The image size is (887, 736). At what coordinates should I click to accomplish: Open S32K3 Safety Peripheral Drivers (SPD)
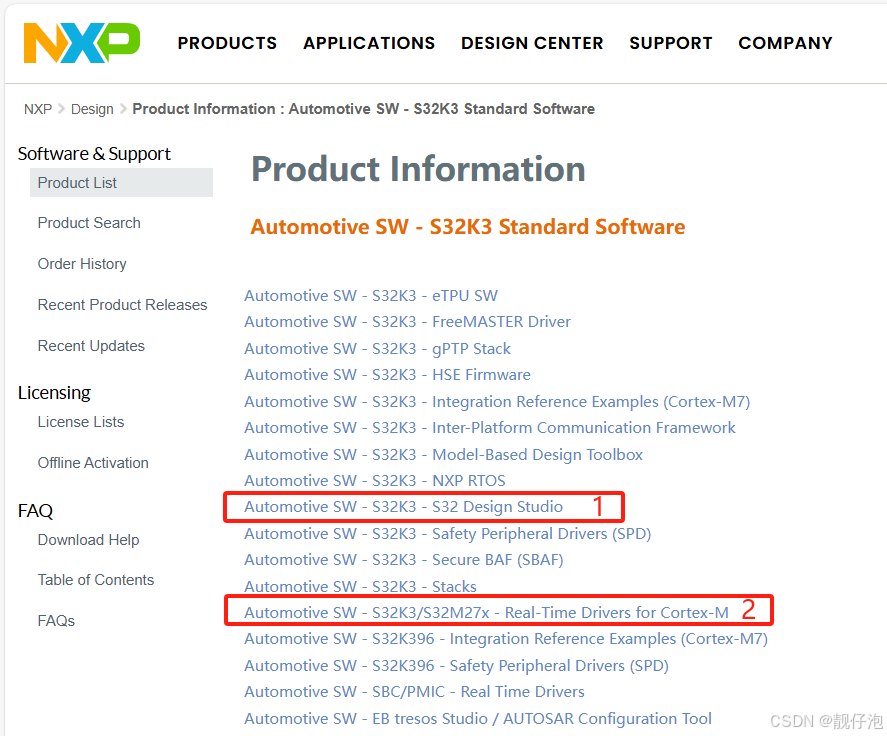(x=447, y=533)
